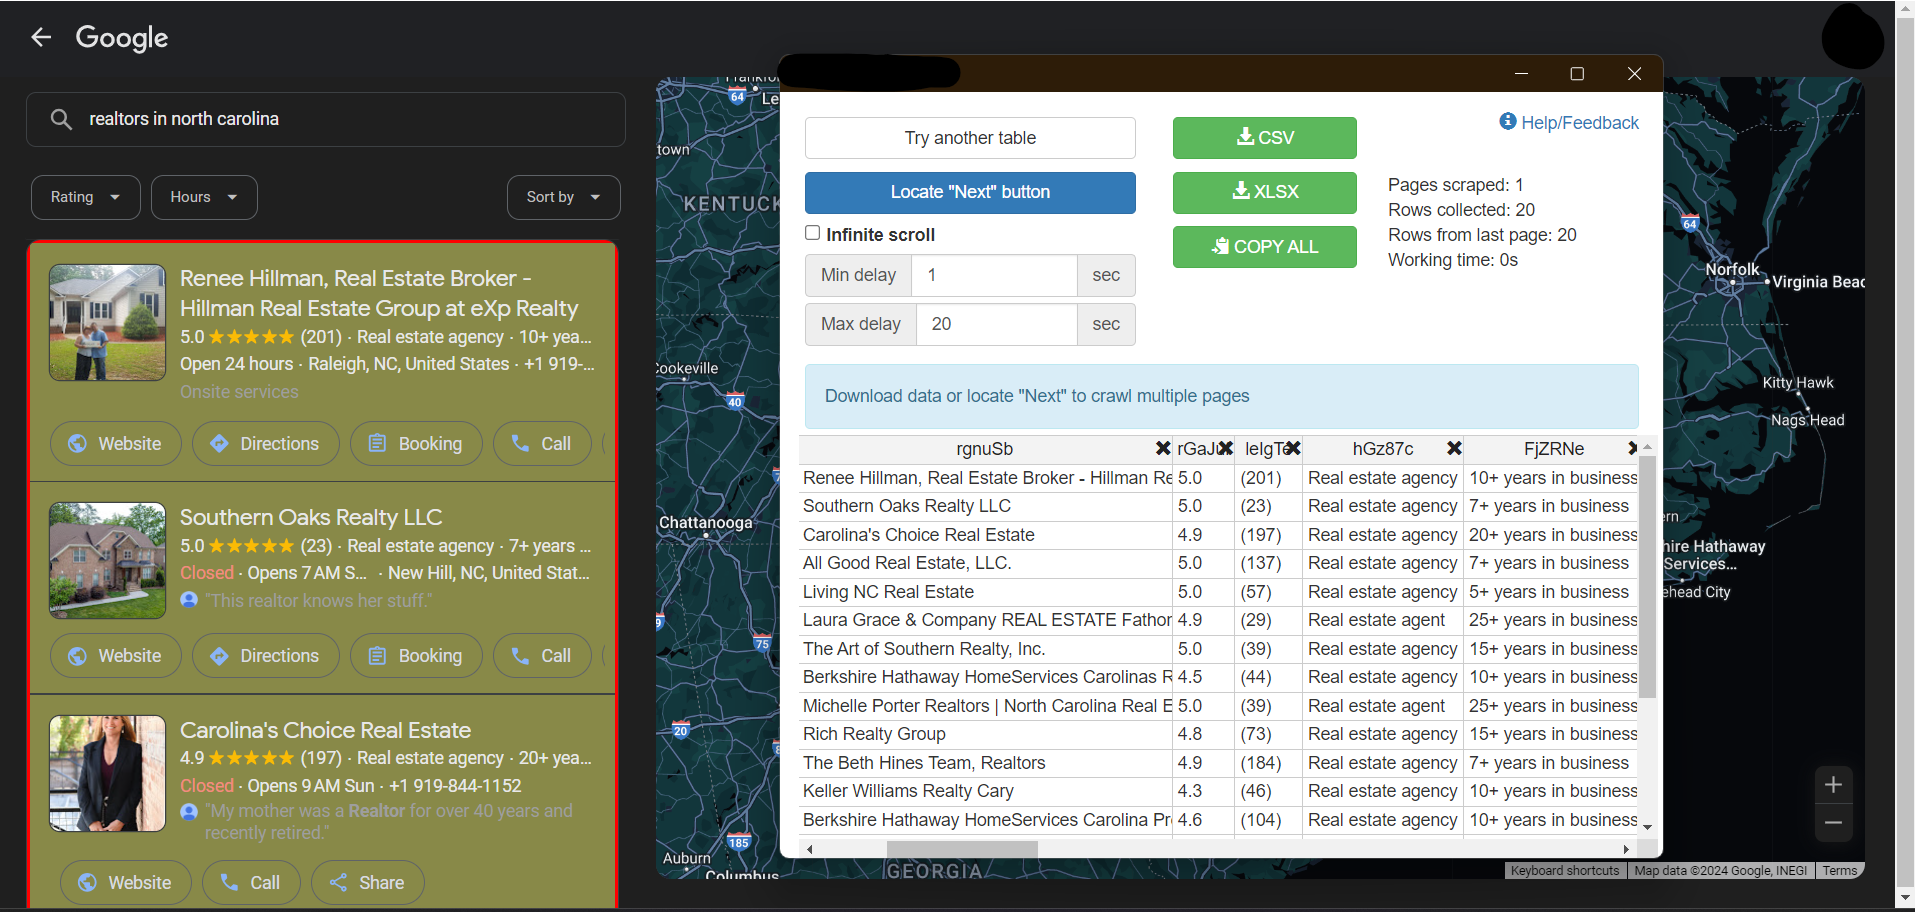Open the Rating filter dropdown
This screenshot has width=1915, height=912.
pos(85,197)
